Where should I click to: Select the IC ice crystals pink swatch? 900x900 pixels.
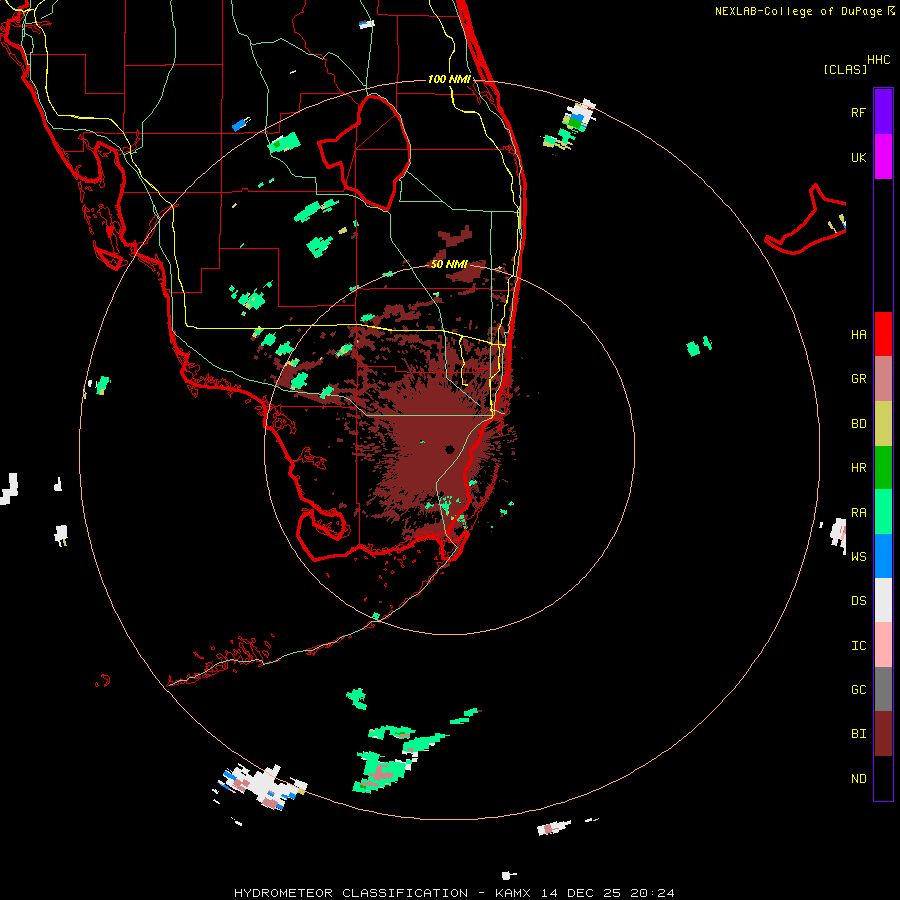click(883, 645)
